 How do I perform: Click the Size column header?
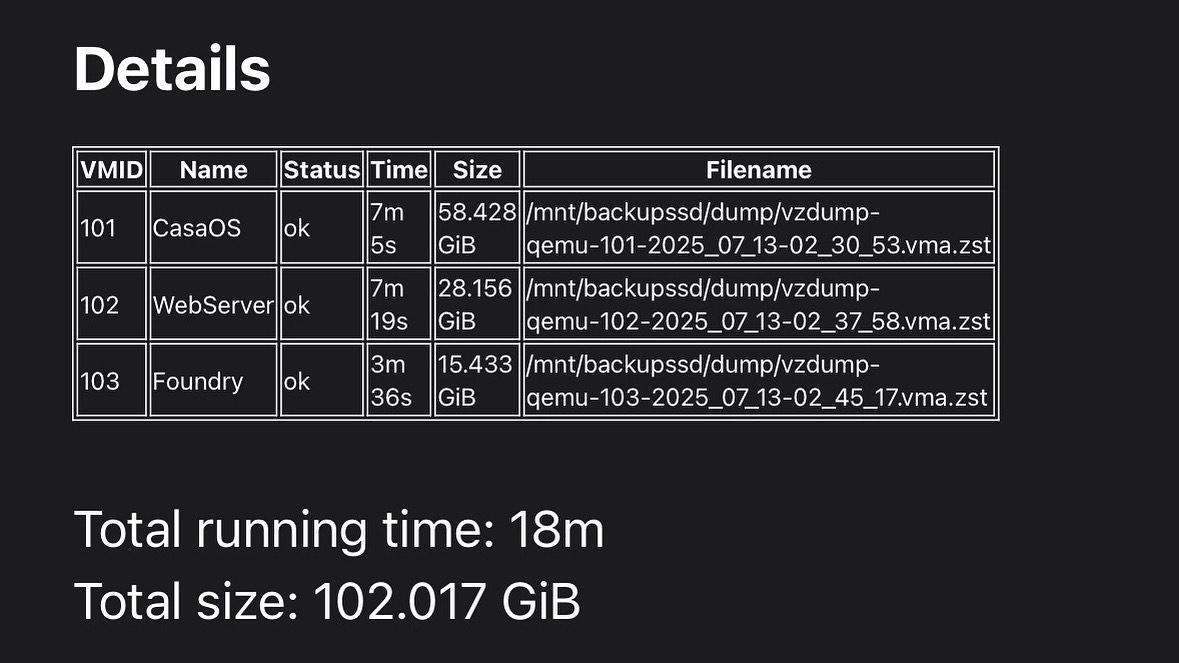[477, 169]
